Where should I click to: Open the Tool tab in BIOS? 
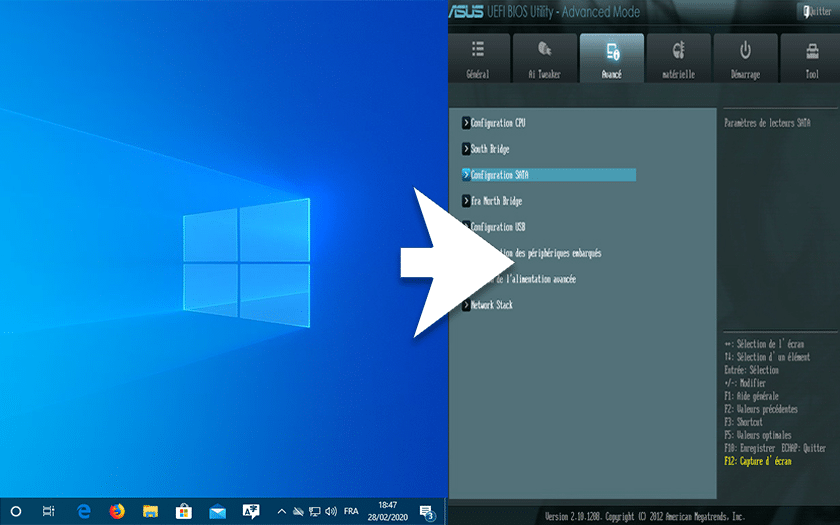[811, 58]
